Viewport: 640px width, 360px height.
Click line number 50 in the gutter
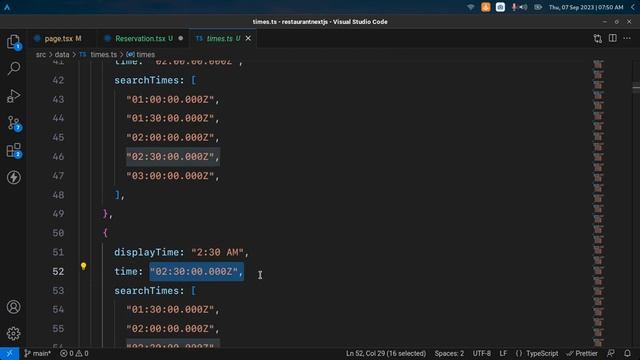(x=58, y=233)
